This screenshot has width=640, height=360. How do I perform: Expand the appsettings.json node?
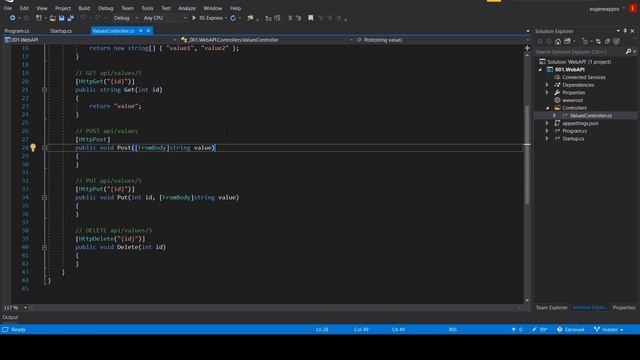click(x=547, y=123)
